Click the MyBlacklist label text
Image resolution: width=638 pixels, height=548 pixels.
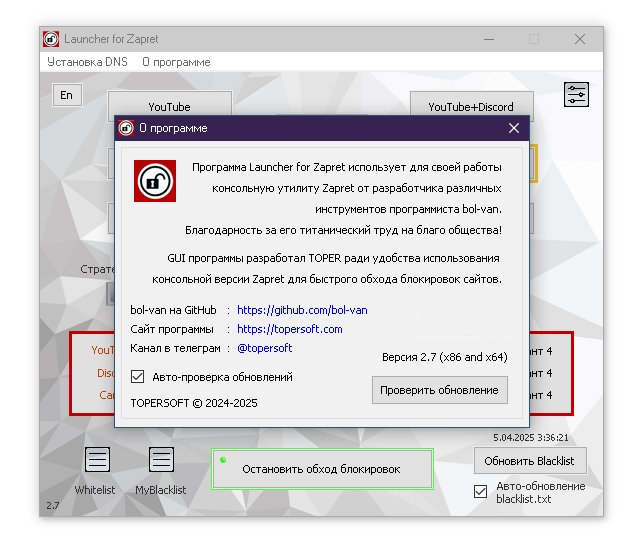[161, 490]
